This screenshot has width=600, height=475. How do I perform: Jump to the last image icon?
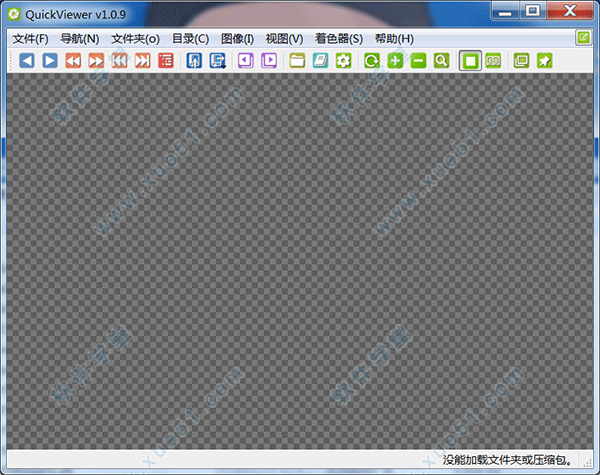(142, 62)
